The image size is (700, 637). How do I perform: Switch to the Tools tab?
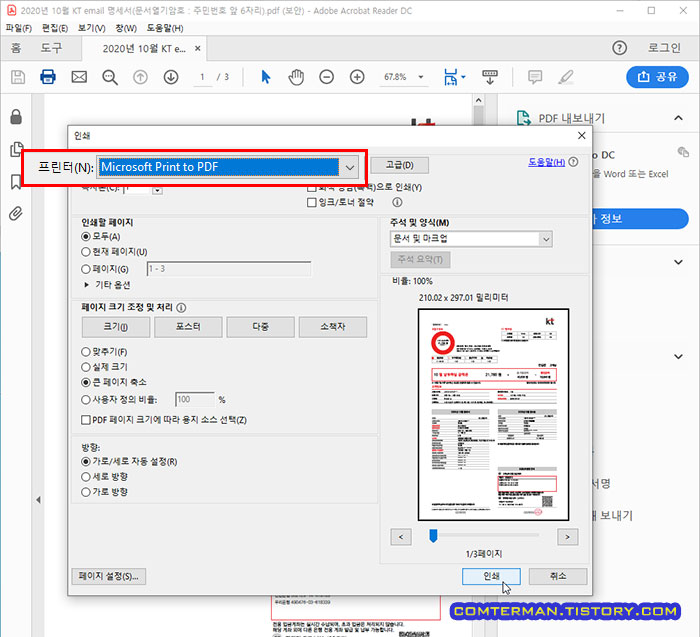click(x=51, y=48)
